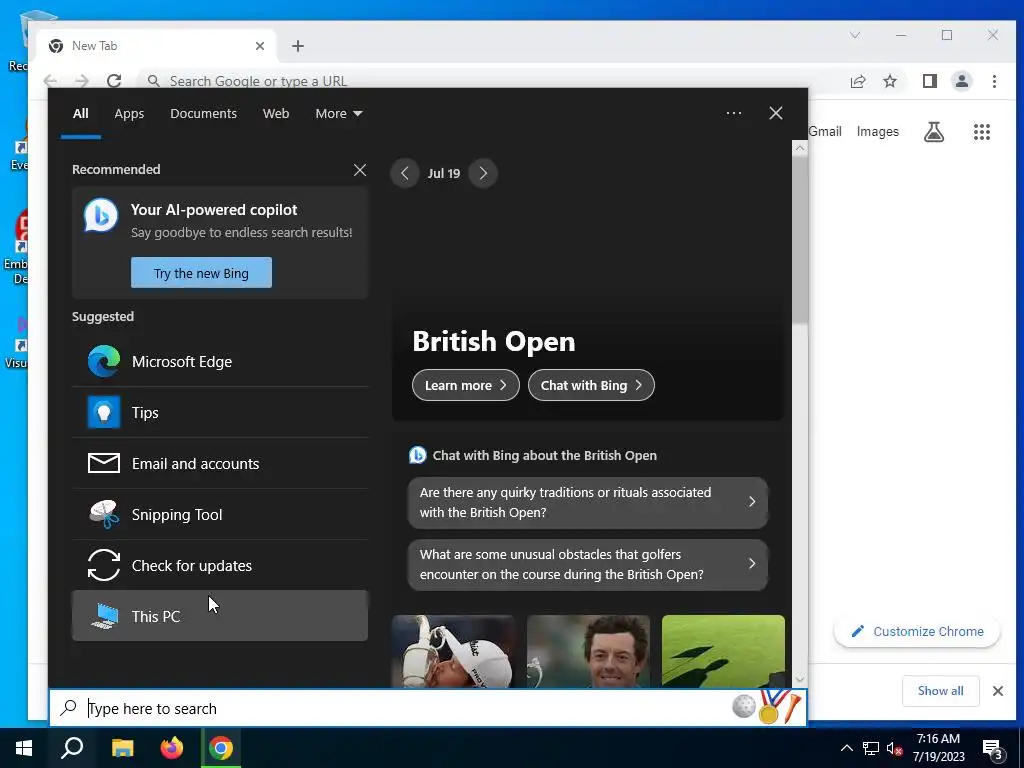This screenshot has height=768, width=1024.
Task: Open File Explorer from taskbar
Action: pos(122,748)
